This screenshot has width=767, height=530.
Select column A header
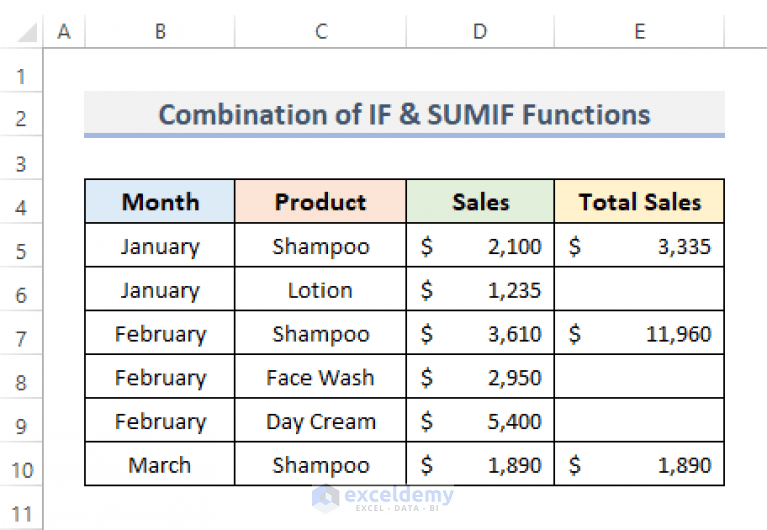[64, 31]
